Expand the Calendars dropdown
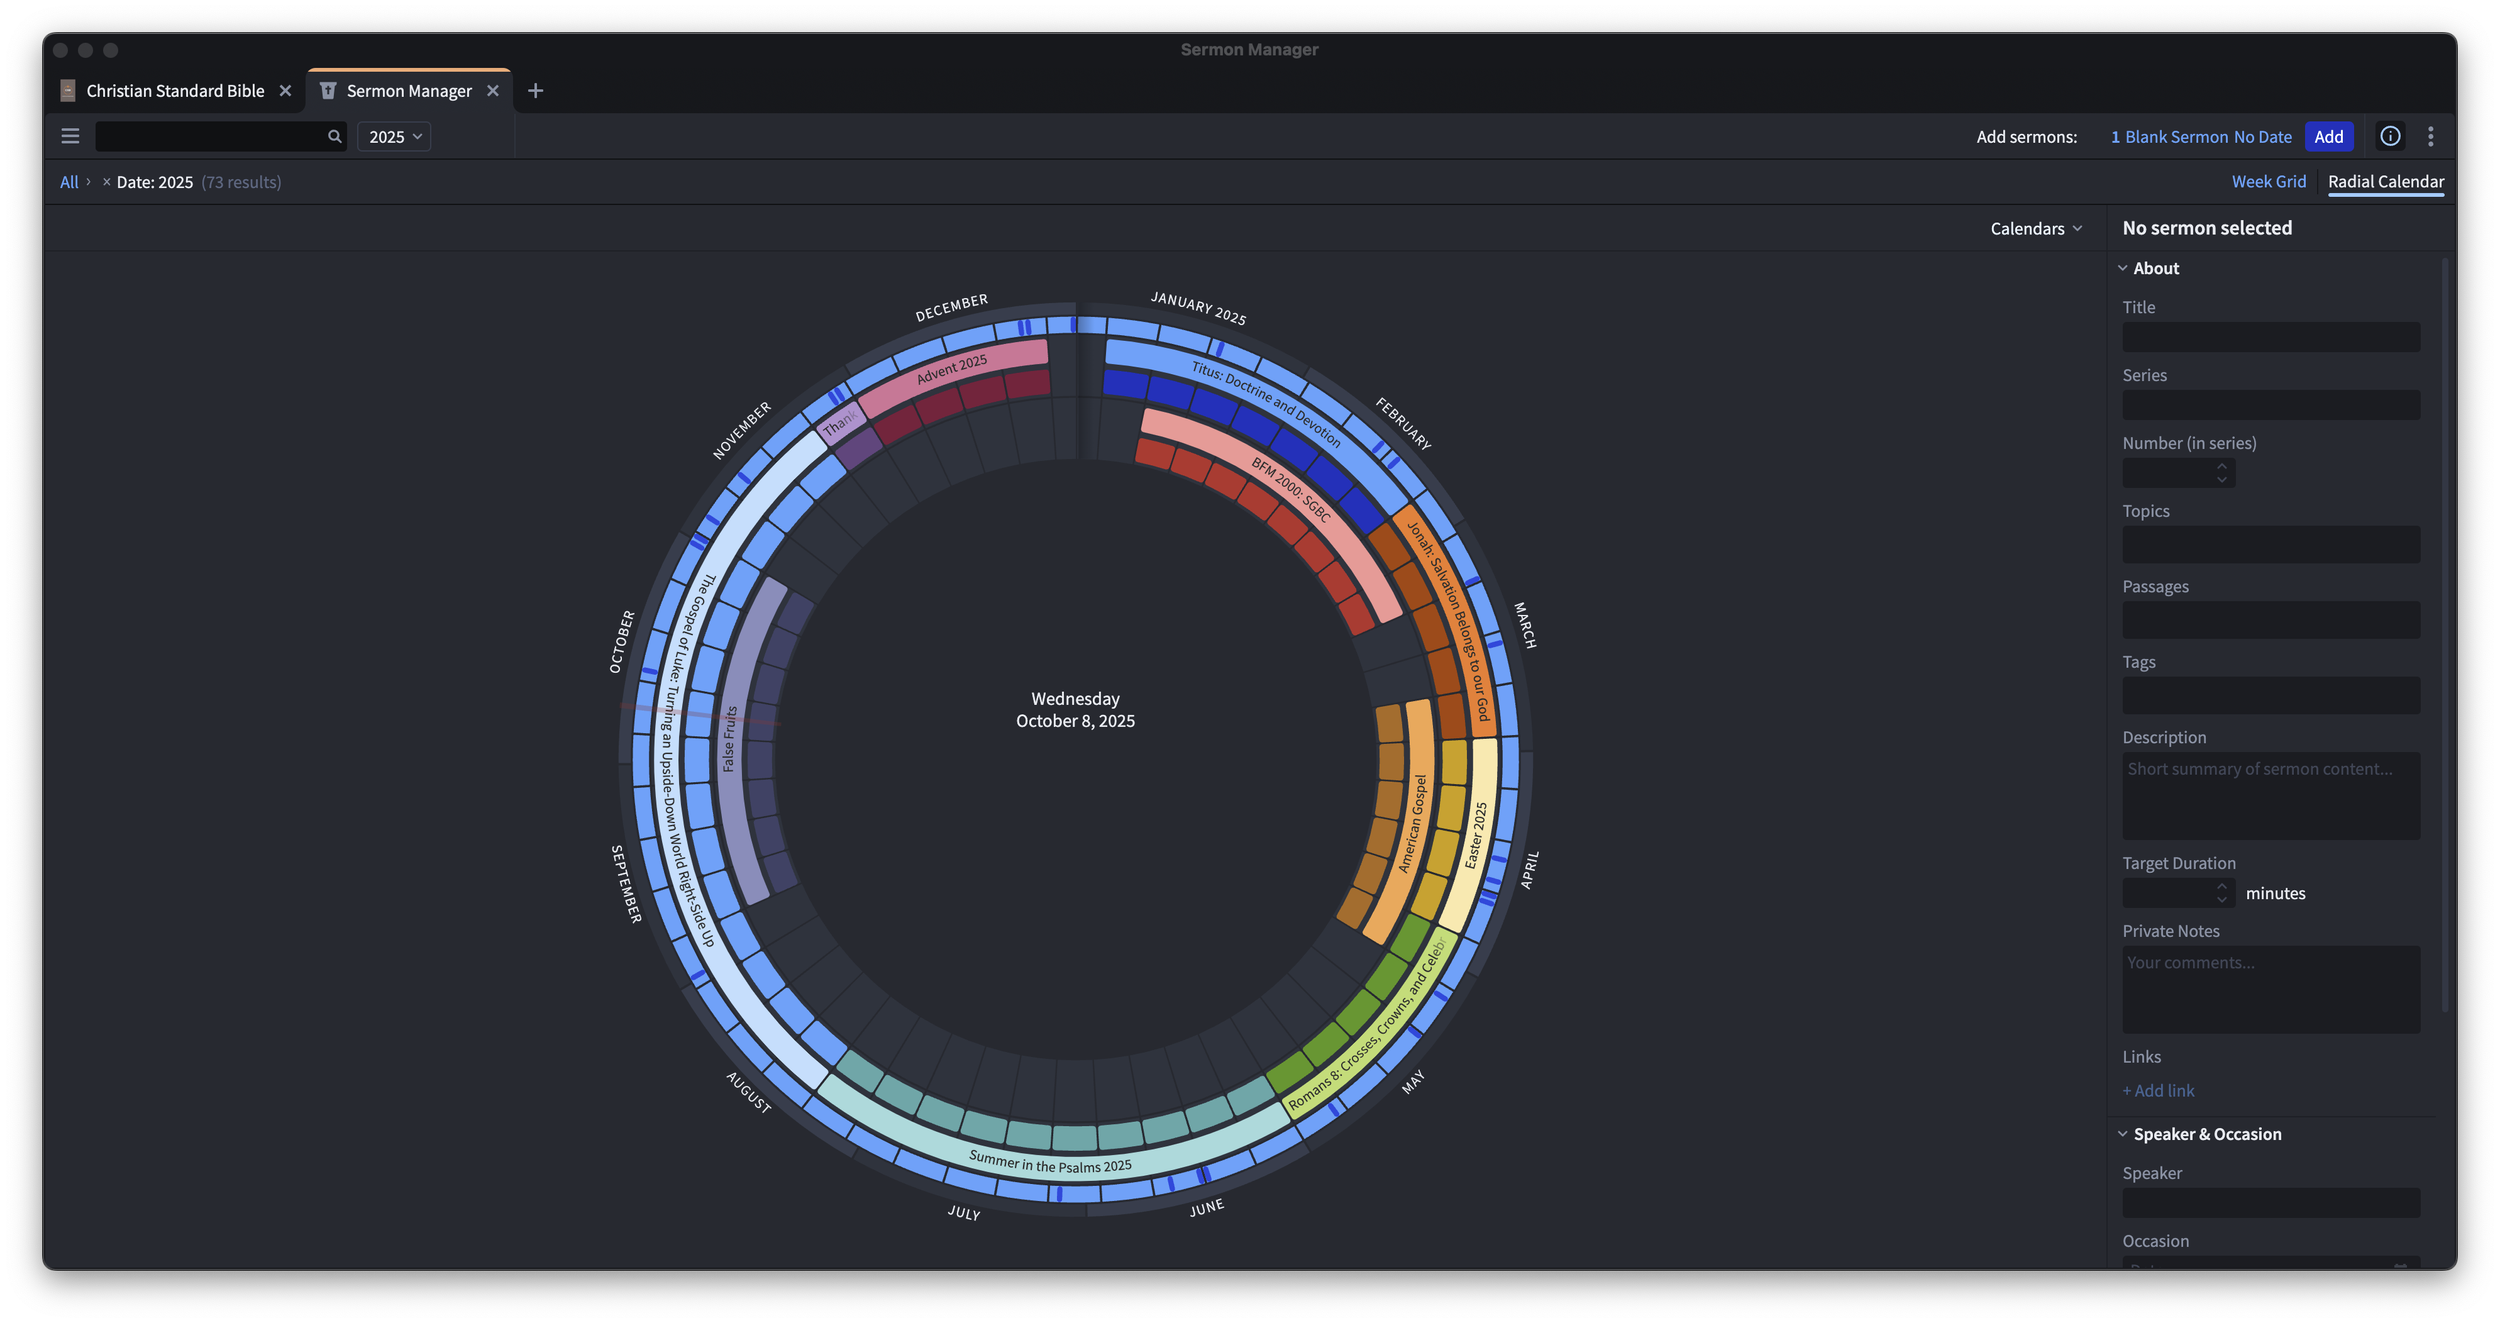The image size is (2500, 1323). (x=2036, y=229)
